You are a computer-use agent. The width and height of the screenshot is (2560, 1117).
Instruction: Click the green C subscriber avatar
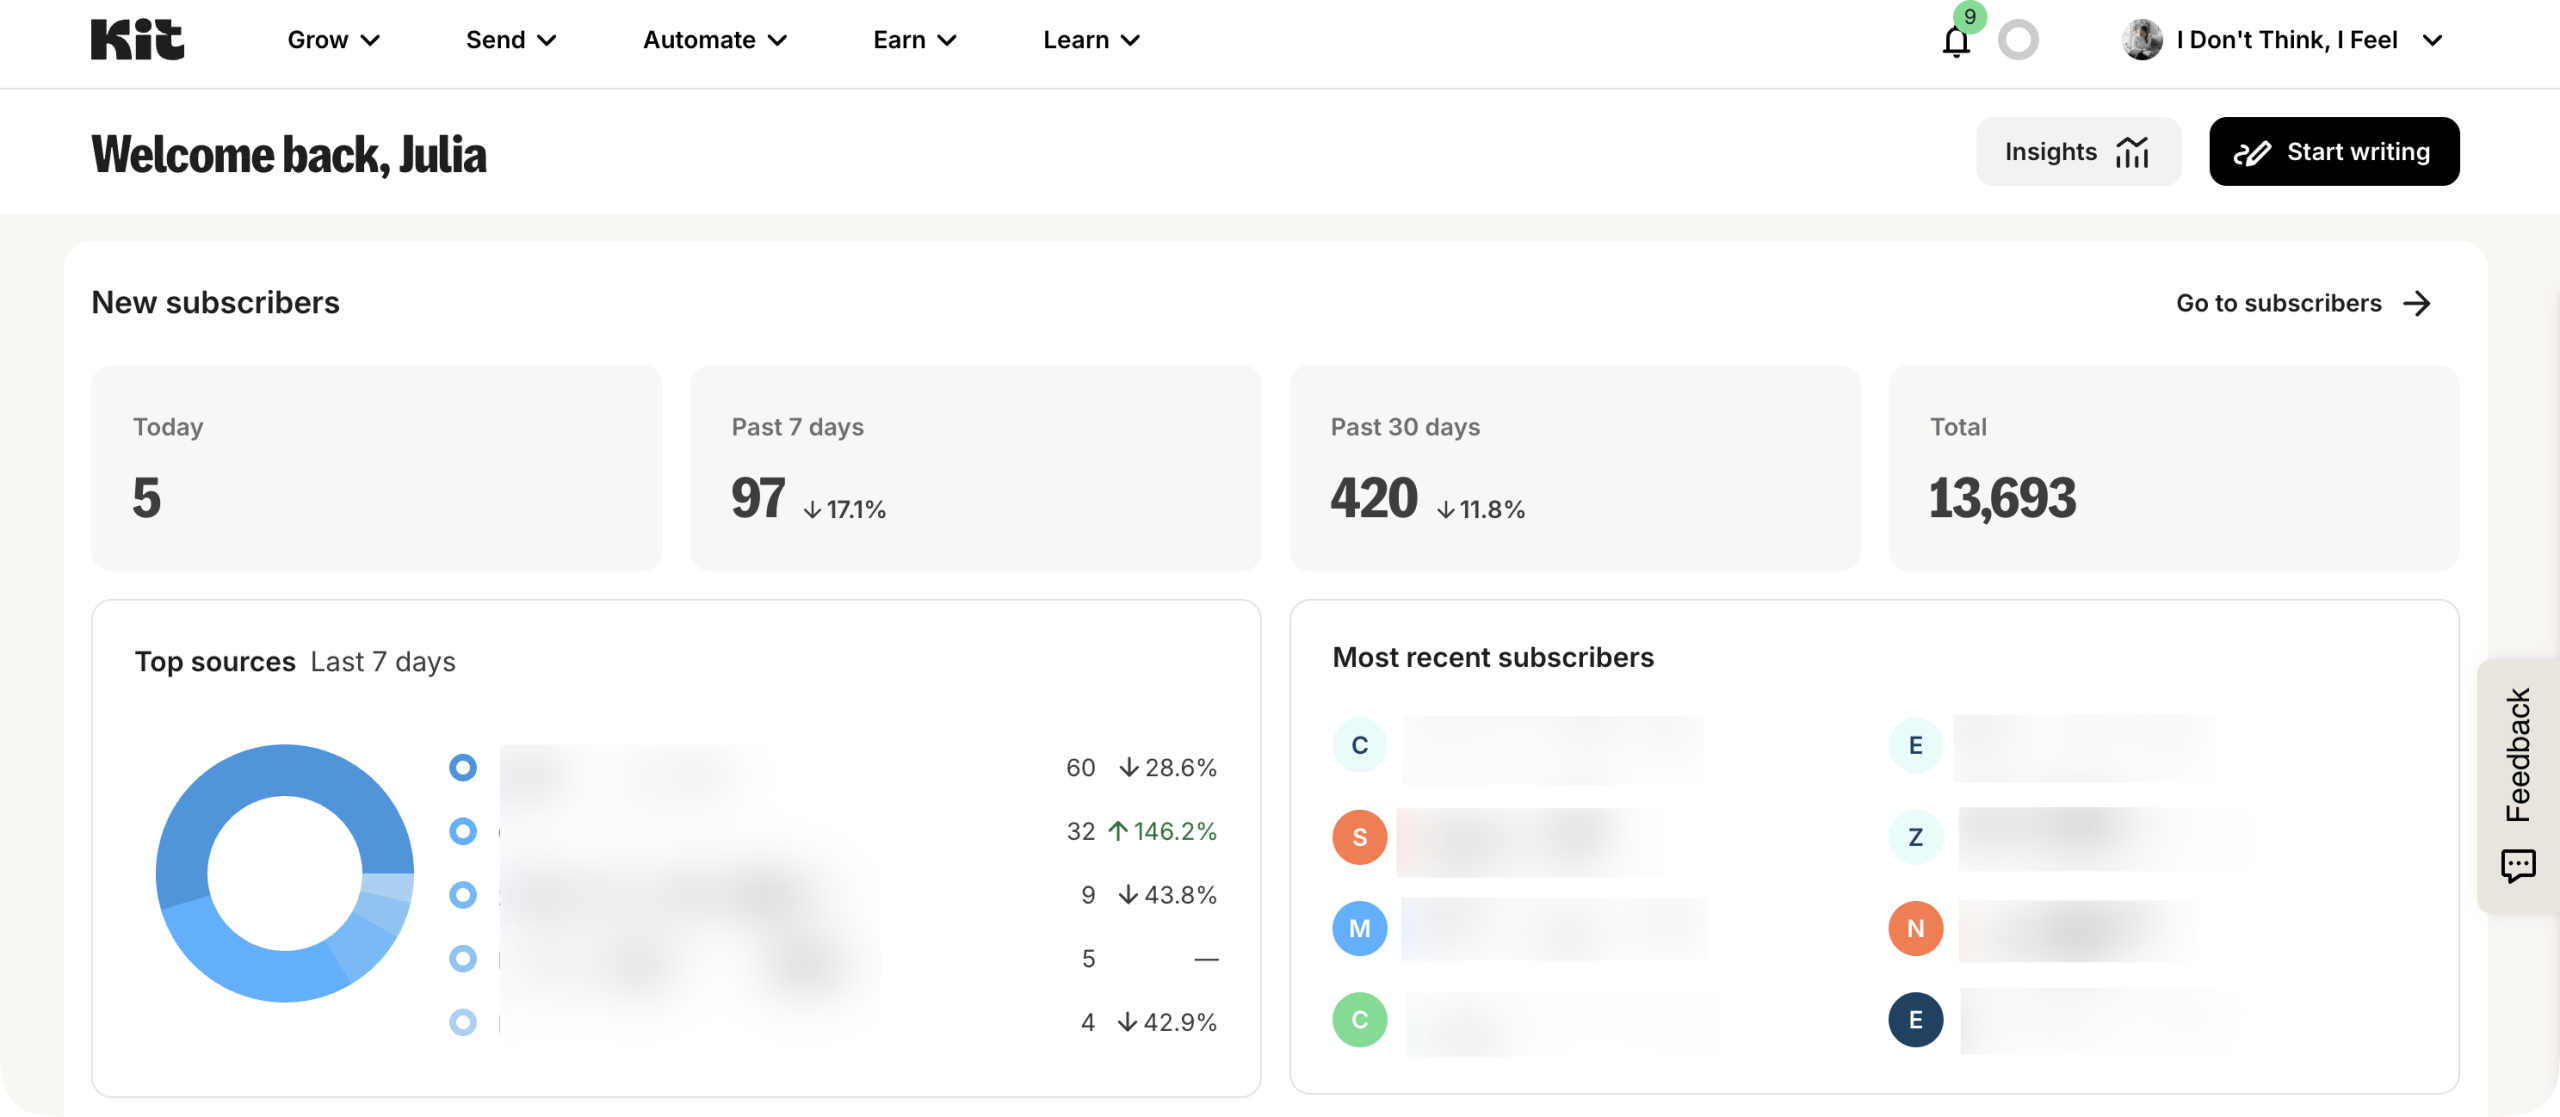[x=1359, y=1020]
